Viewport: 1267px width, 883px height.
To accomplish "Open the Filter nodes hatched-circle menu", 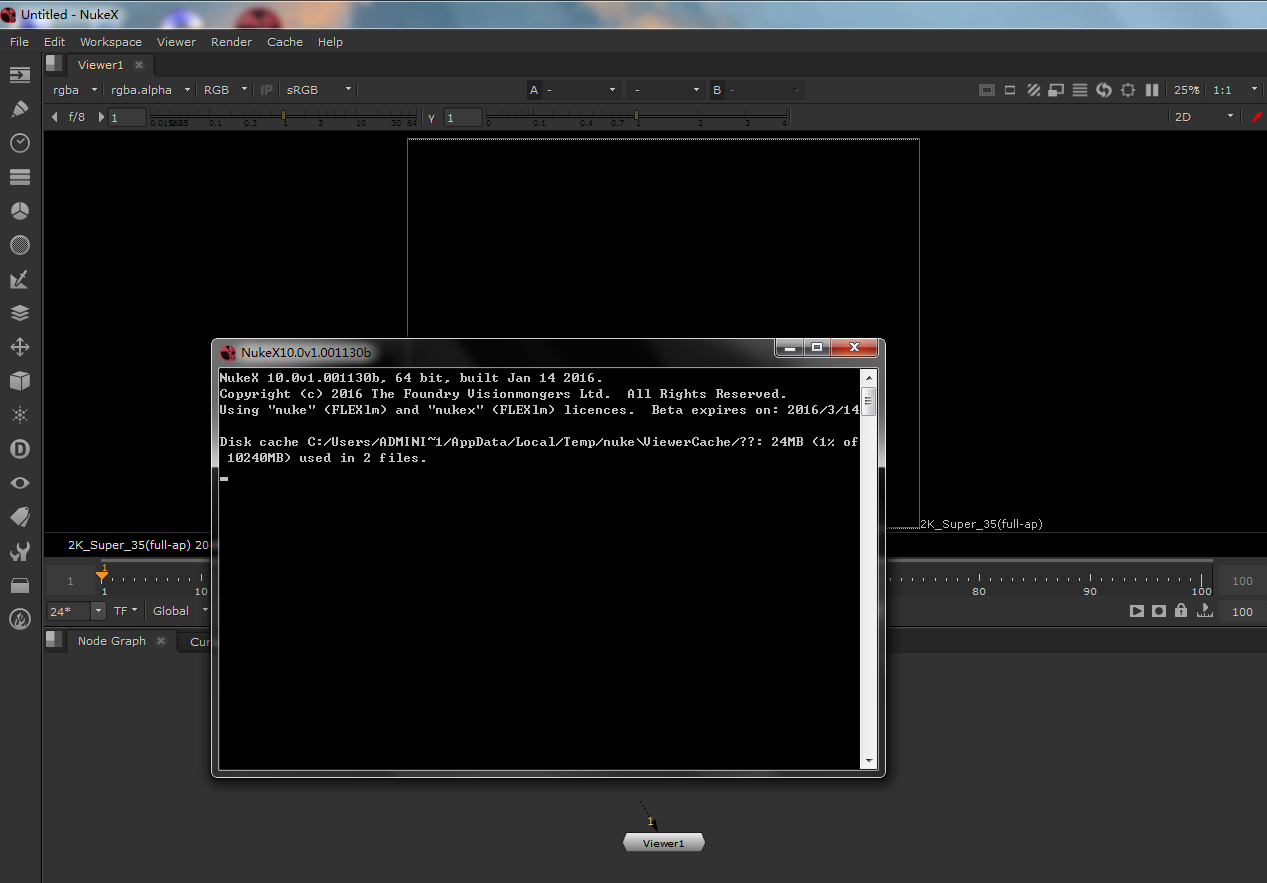I will point(20,245).
